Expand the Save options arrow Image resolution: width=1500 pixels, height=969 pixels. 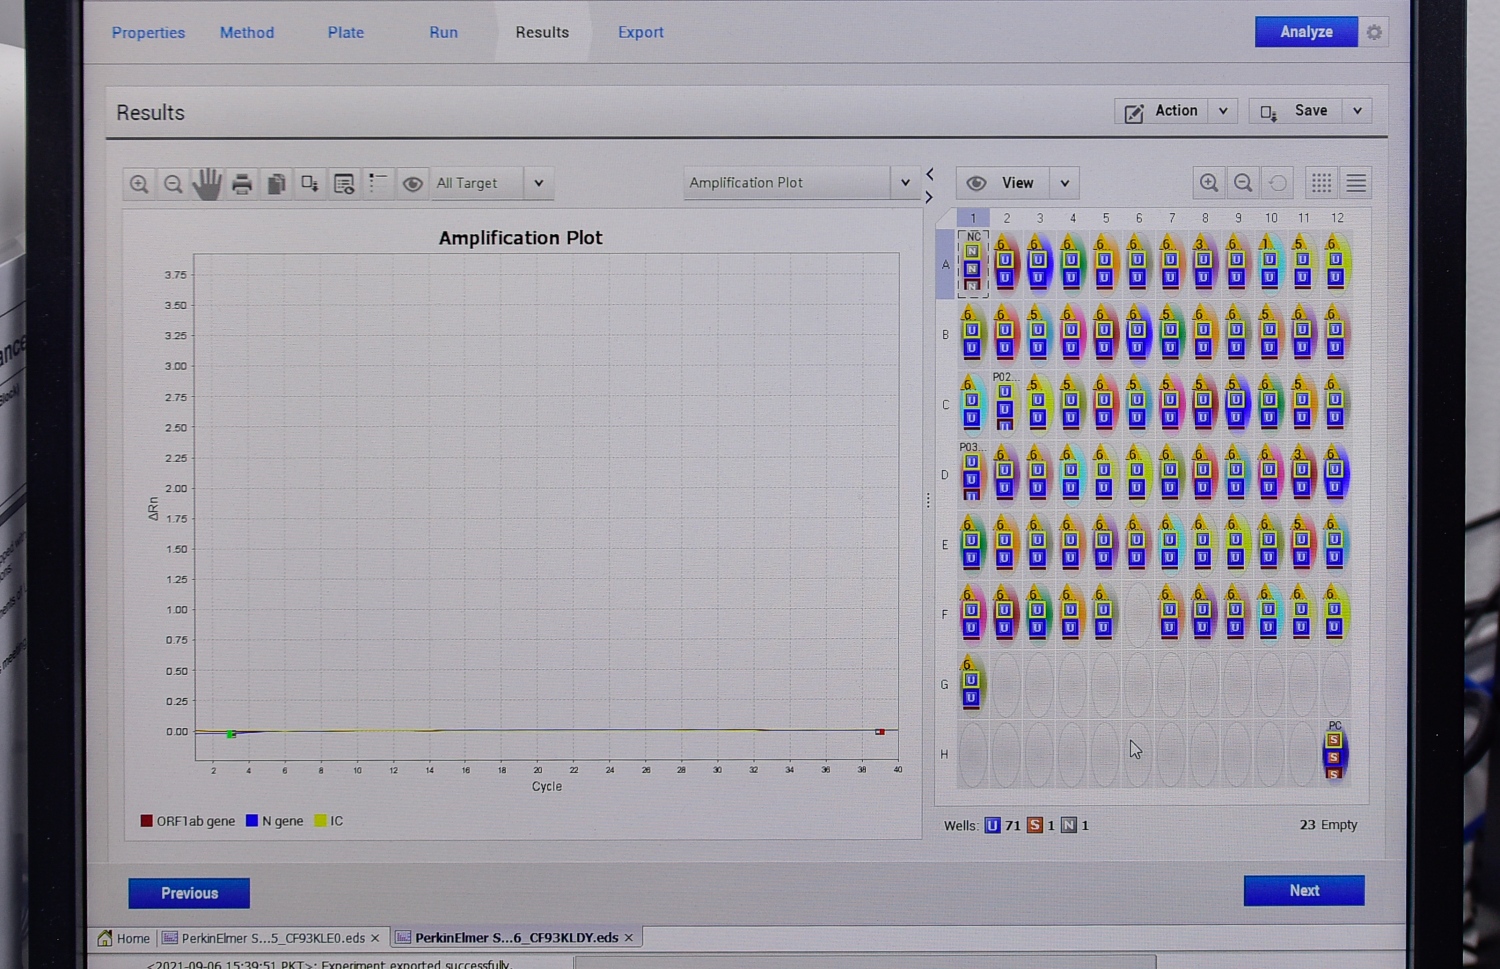[x=1357, y=111]
